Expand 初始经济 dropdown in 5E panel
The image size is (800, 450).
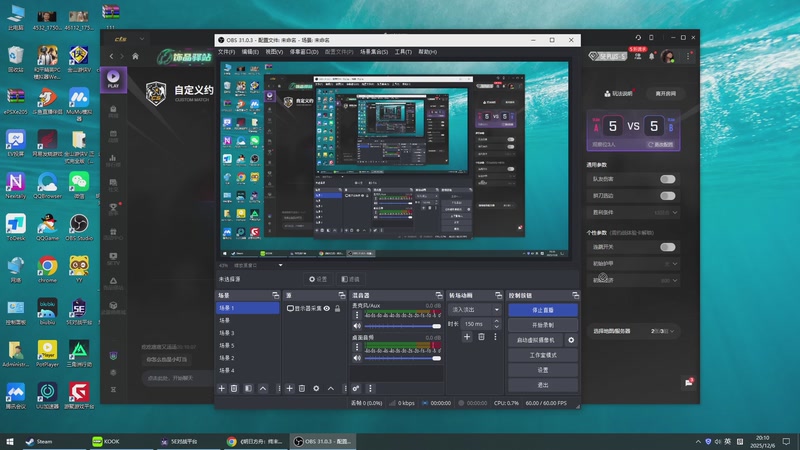pyautogui.click(x=674, y=281)
